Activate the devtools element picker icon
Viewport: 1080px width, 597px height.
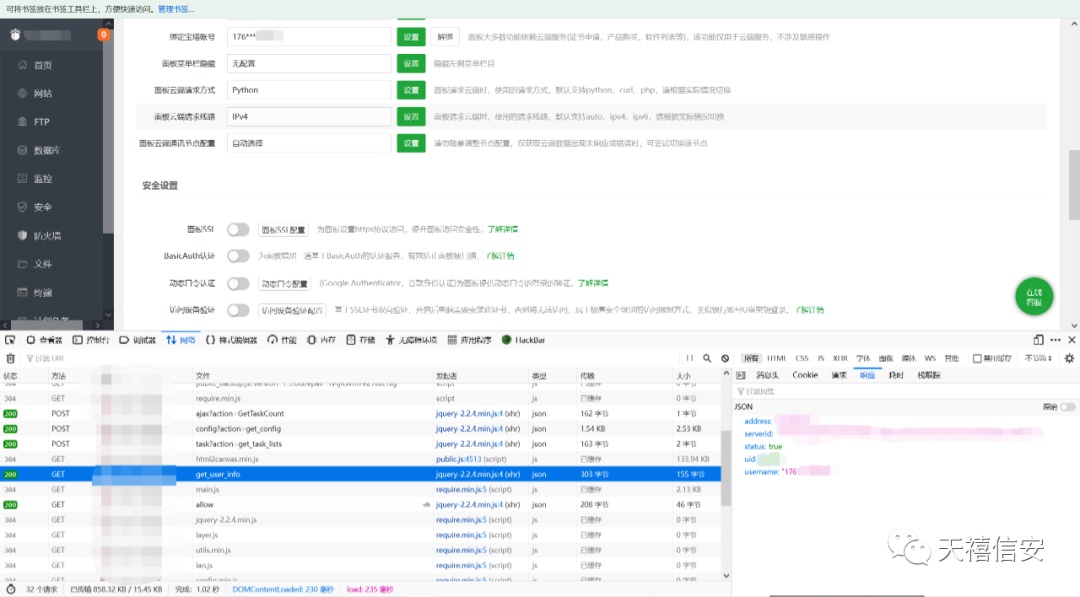click(10, 340)
